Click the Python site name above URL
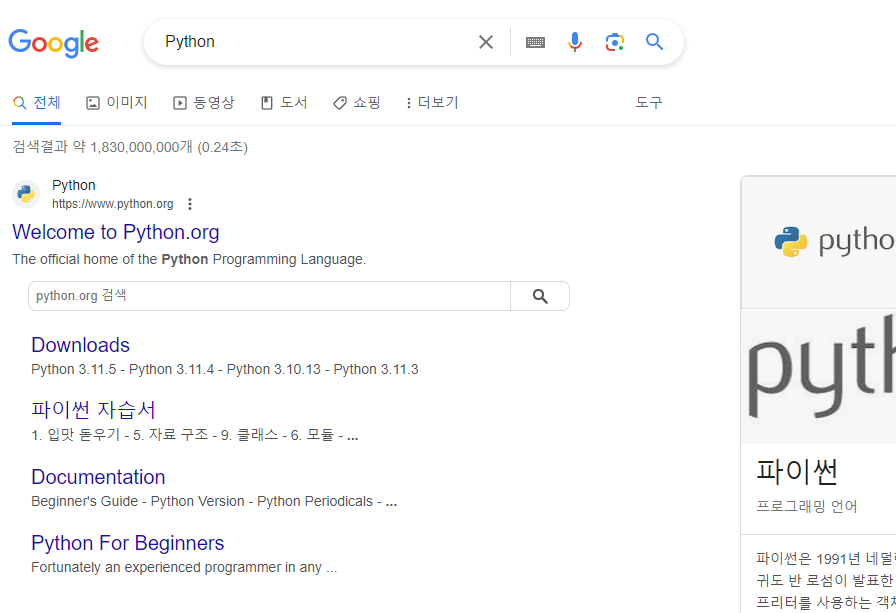The width and height of the screenshot is (896, 613). click(74, 185)
